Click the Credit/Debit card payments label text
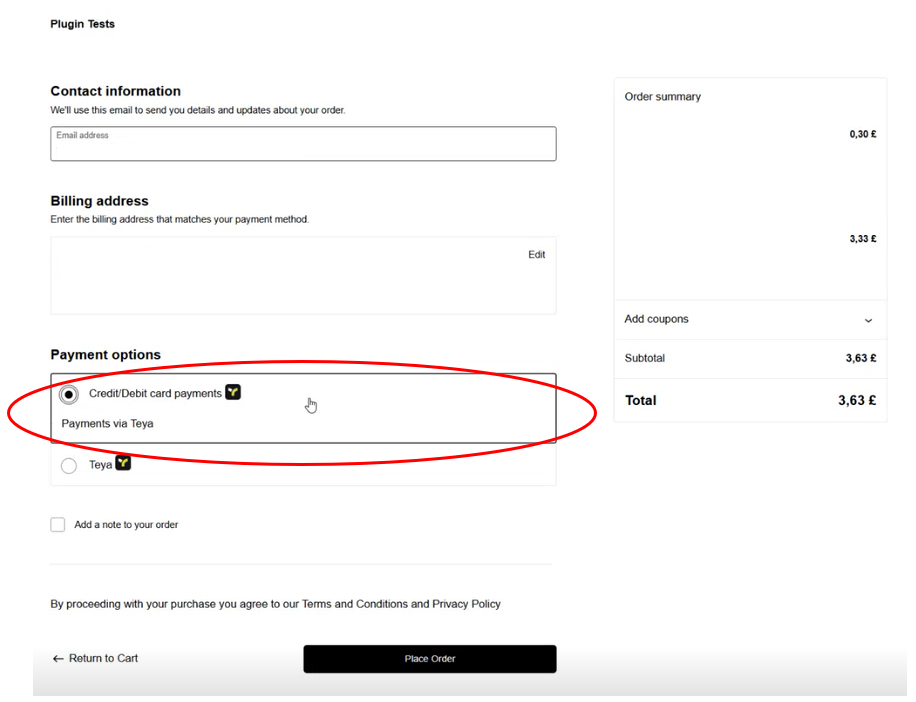Screen dimensions: 916x702 (x=155, y=394)
